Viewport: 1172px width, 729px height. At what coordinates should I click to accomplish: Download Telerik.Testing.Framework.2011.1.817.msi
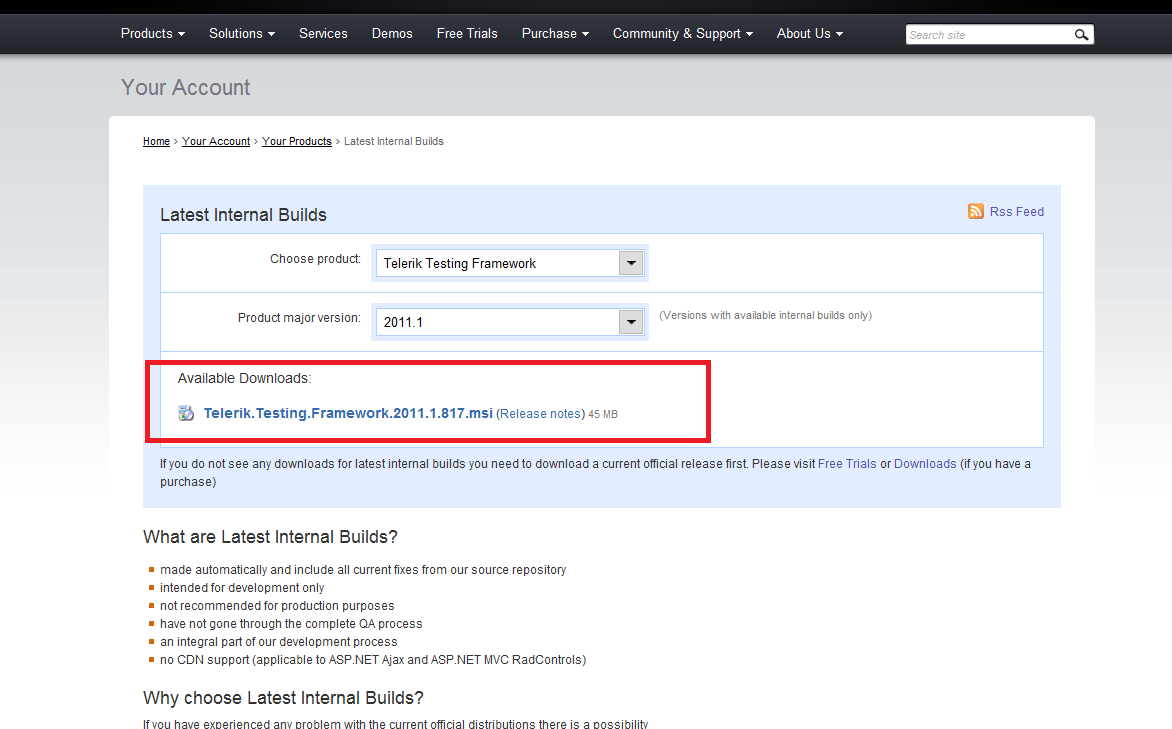click(348, 413)
